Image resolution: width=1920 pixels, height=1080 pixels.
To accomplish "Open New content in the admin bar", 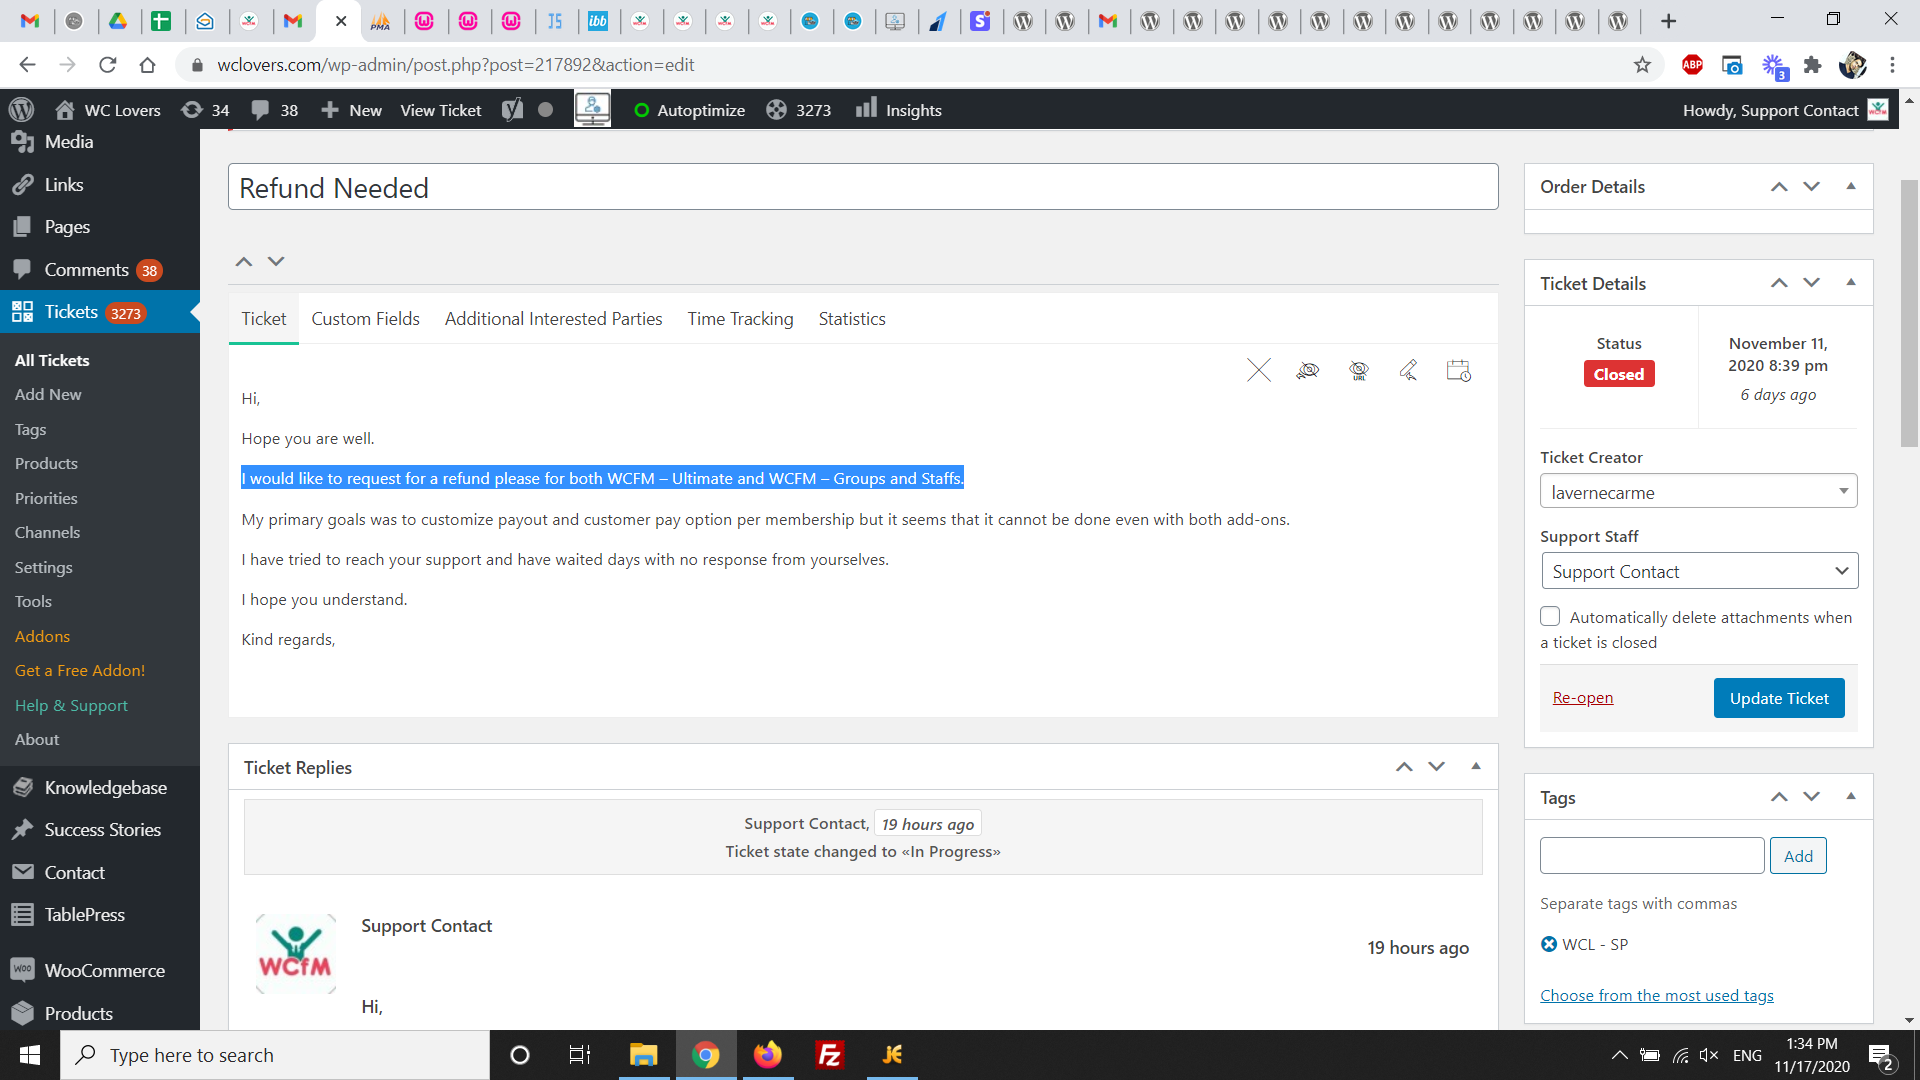I will [x=351, y=110].
